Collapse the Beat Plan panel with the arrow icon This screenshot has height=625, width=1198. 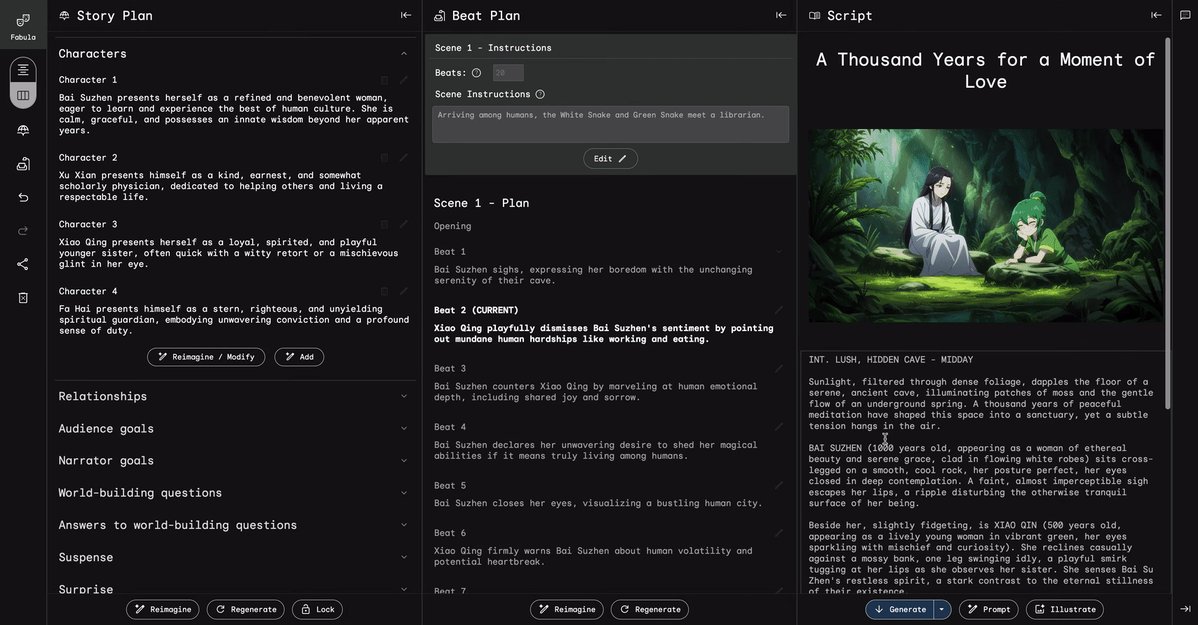point(781,15)
